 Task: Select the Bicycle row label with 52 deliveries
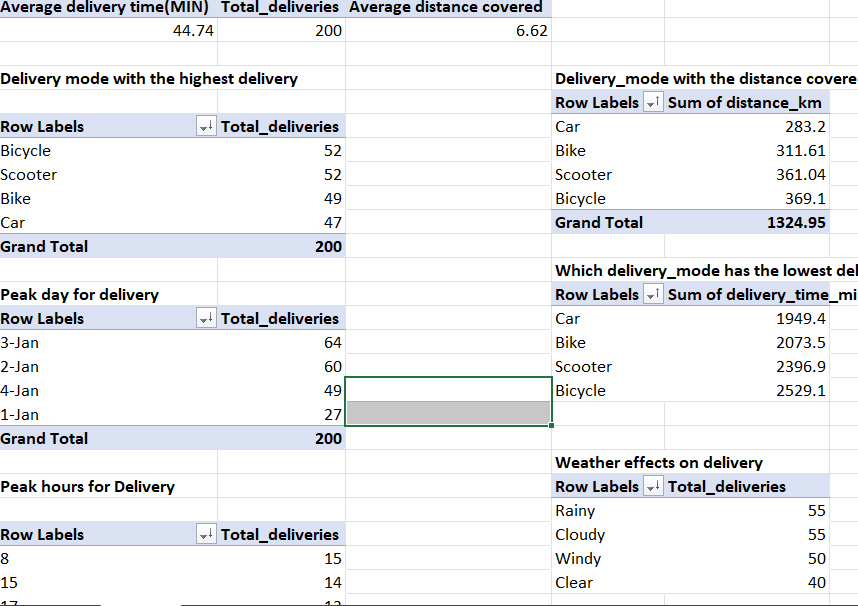[108, 151]
